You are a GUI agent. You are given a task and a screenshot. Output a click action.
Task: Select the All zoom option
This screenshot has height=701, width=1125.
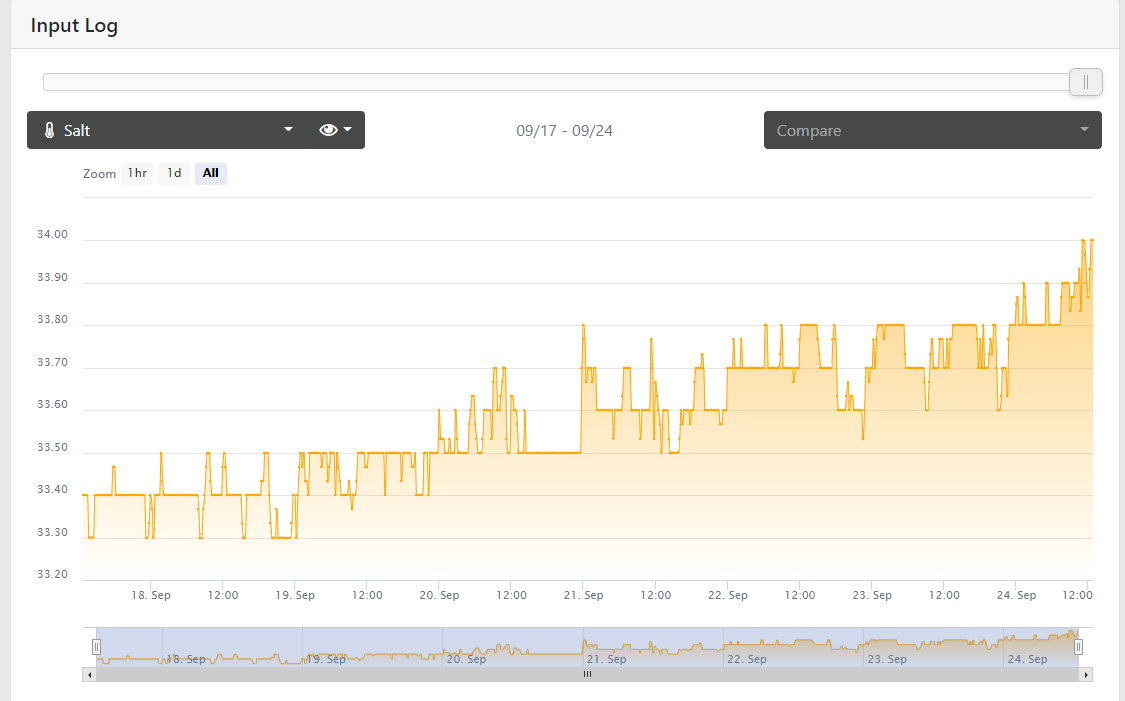pos(210,174)
